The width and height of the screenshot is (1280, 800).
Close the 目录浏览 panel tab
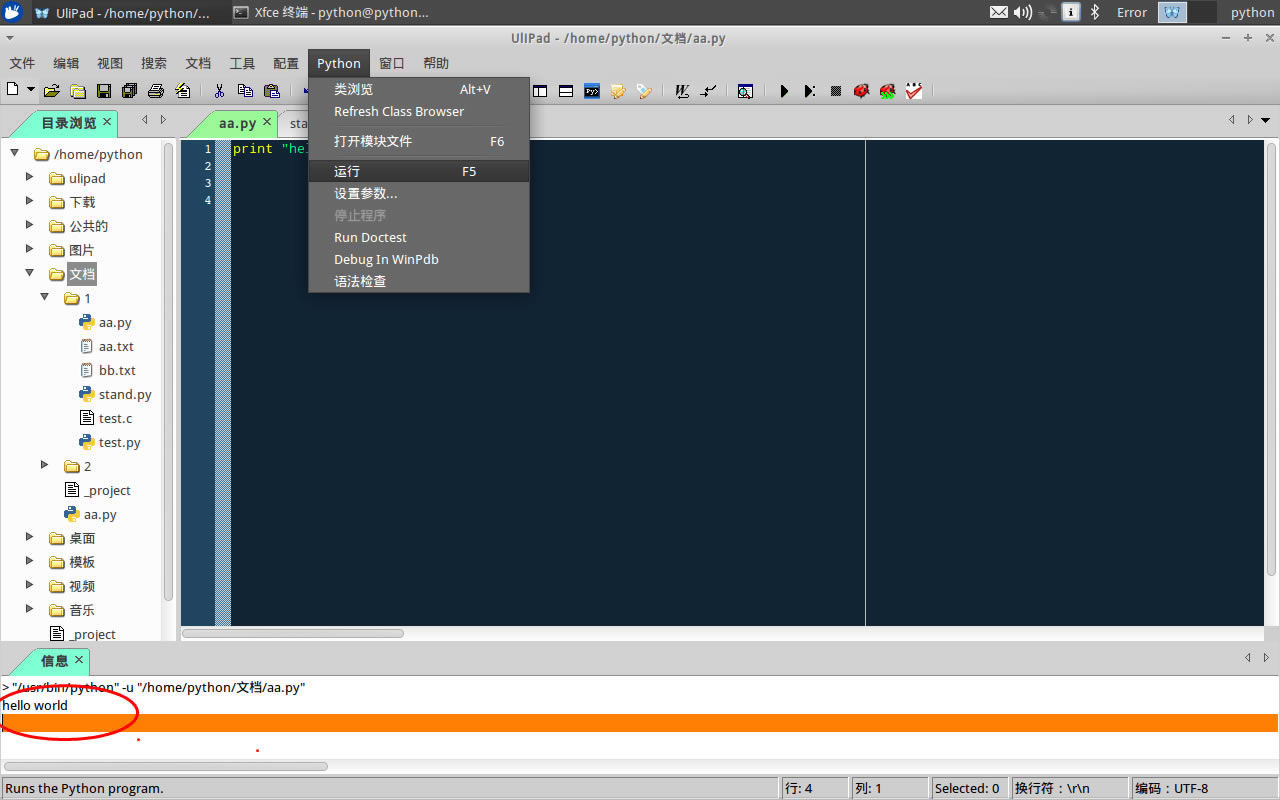click(x=107, y=122)
